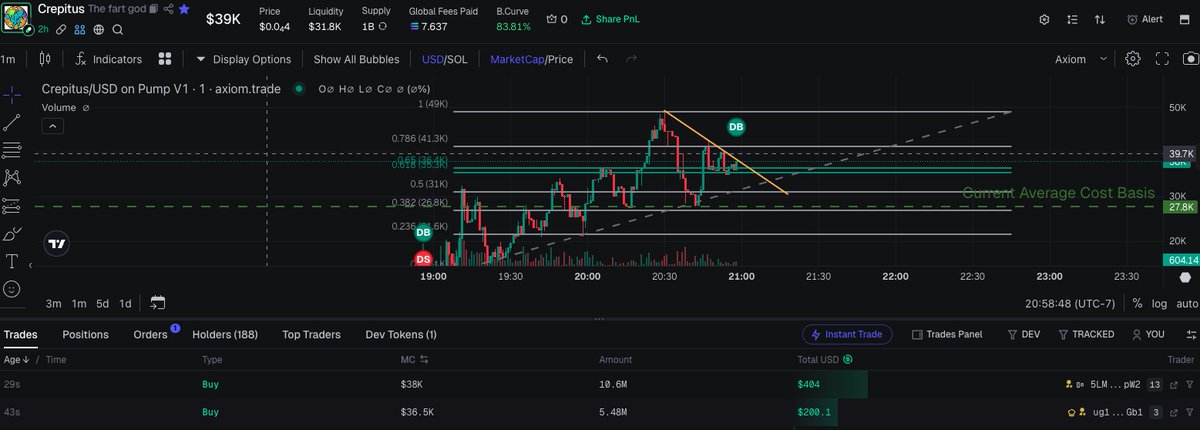Image resolution: width=1200 pixels, height=430 pixels.
Task: Open the header settings hexagon icon
Action: [x=1044, y=19]
